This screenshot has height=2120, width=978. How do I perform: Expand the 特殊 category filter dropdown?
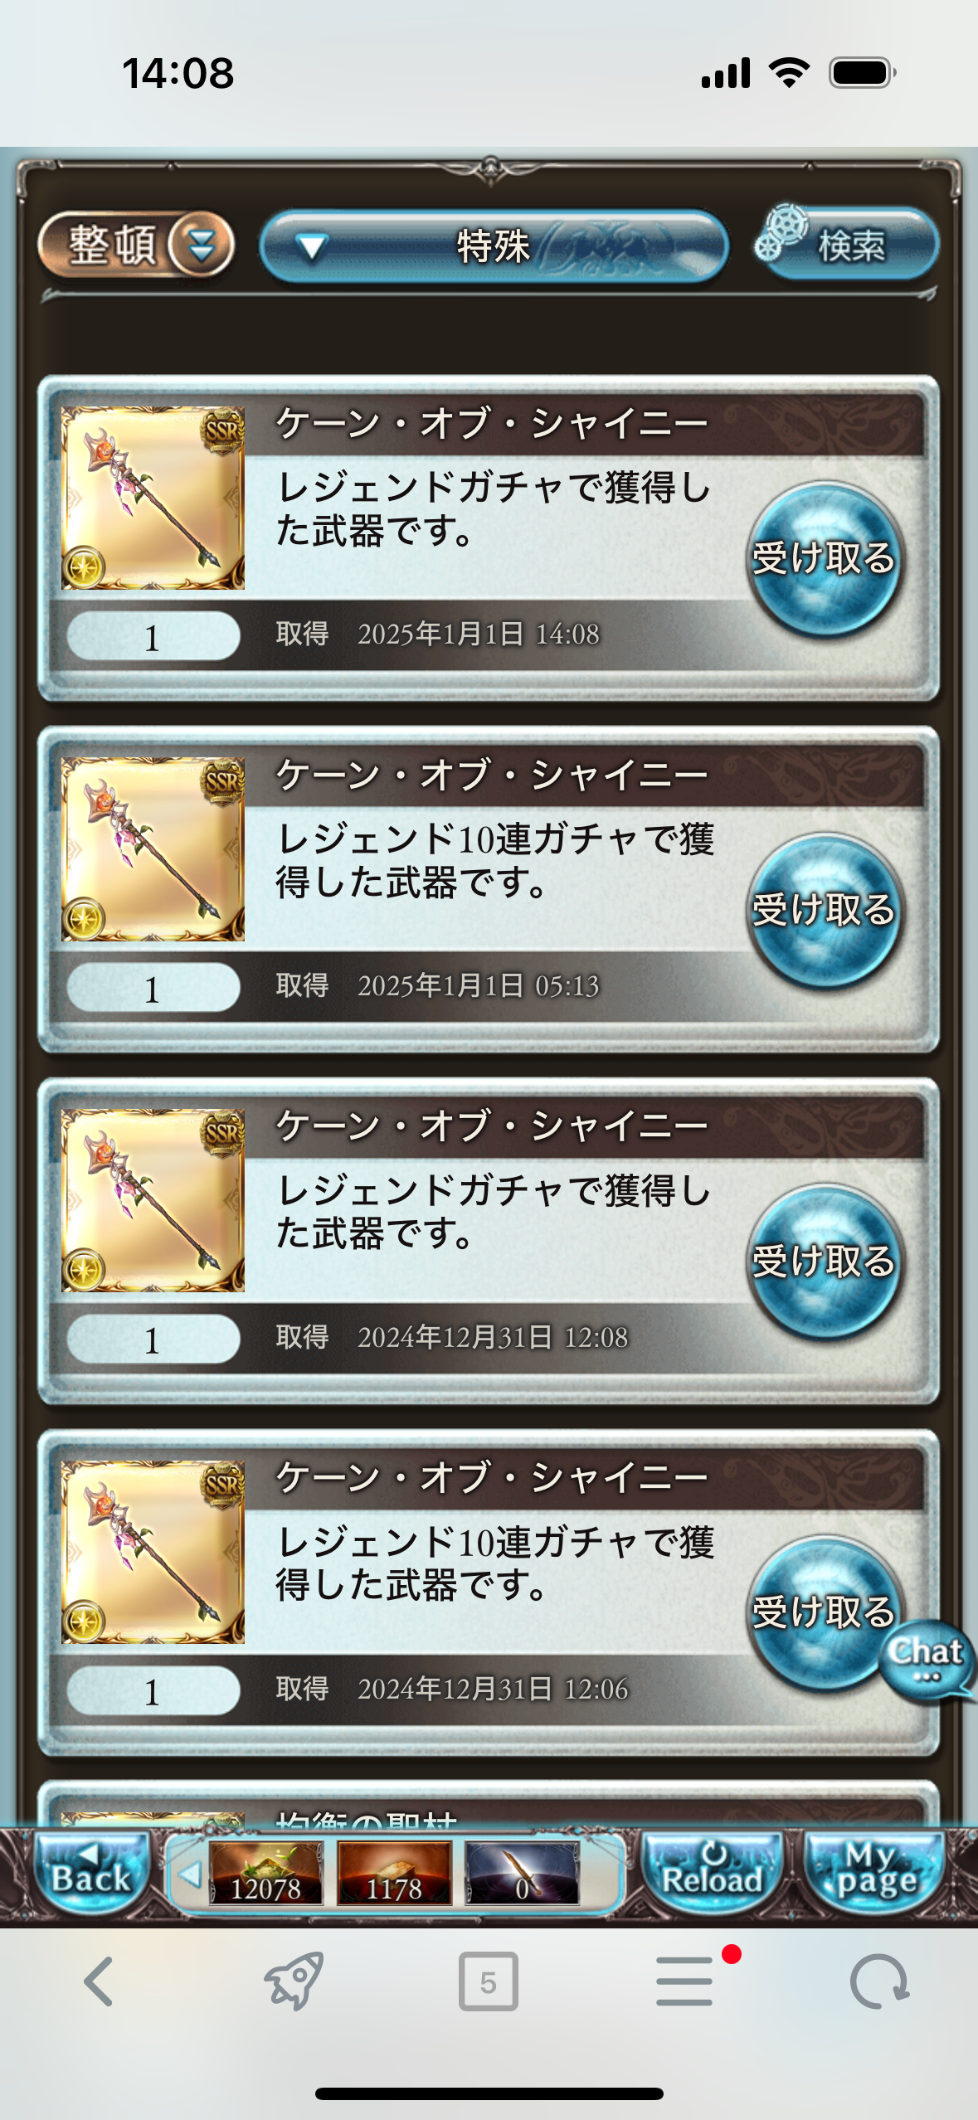point(493,246)
